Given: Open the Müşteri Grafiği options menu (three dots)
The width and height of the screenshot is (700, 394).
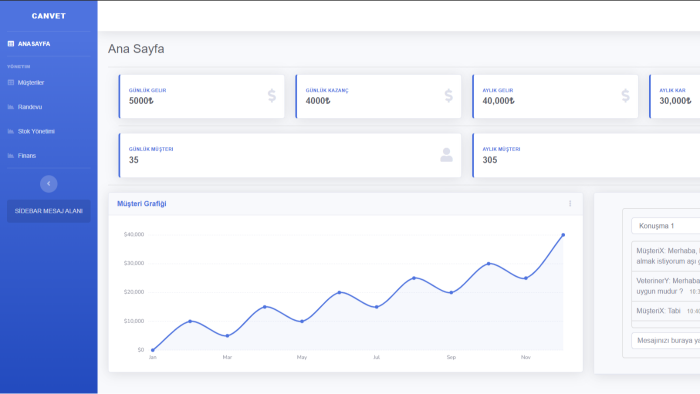Looking at the screenshot, I should [x=570, y=203].
